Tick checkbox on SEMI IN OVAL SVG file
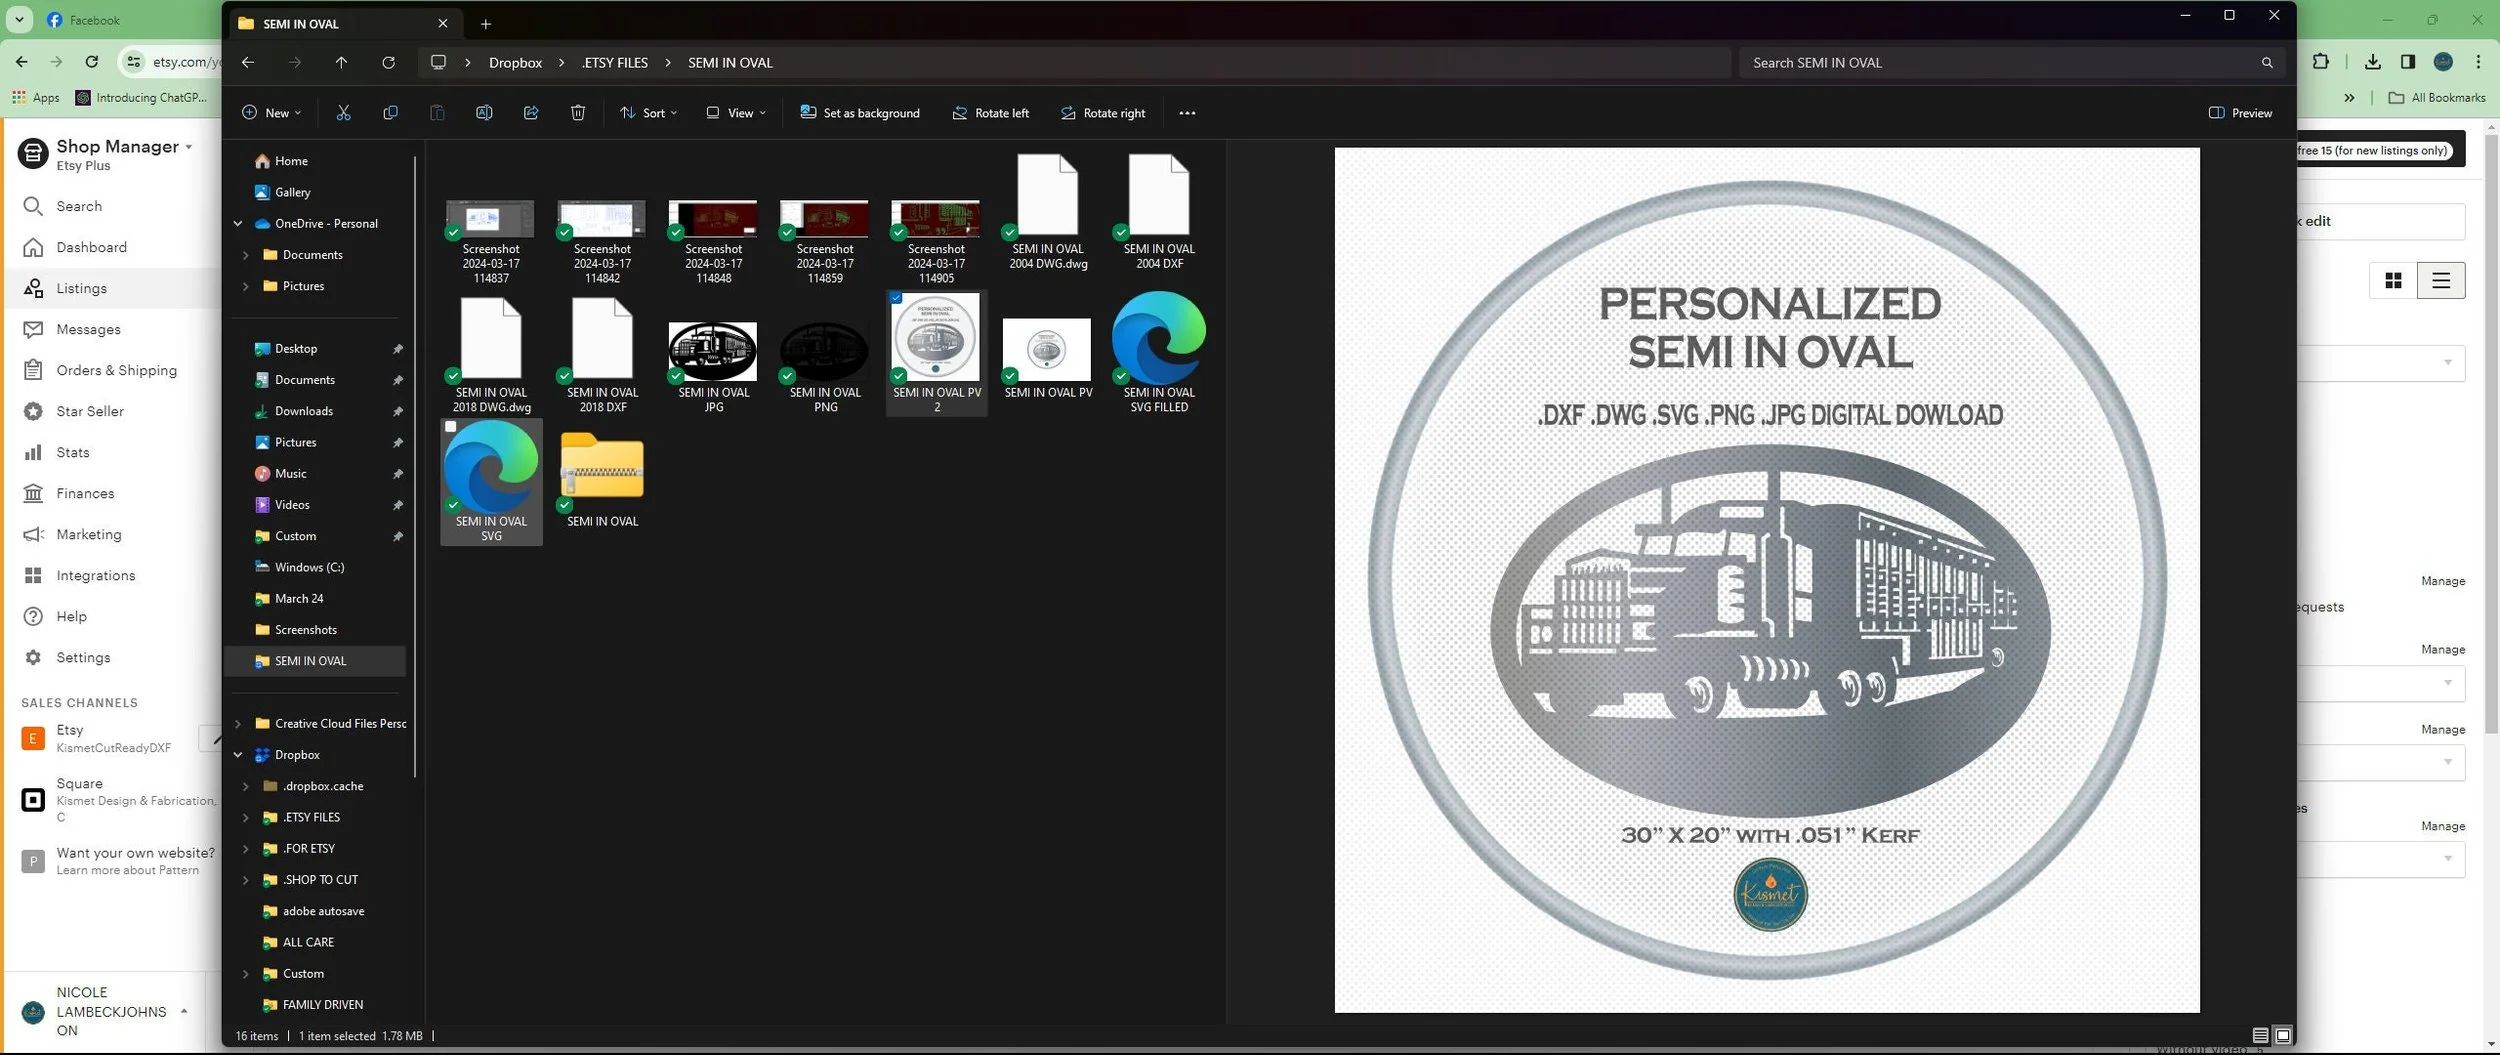The height and width of the screenshot is (1055, 2500). click(451, 427)
